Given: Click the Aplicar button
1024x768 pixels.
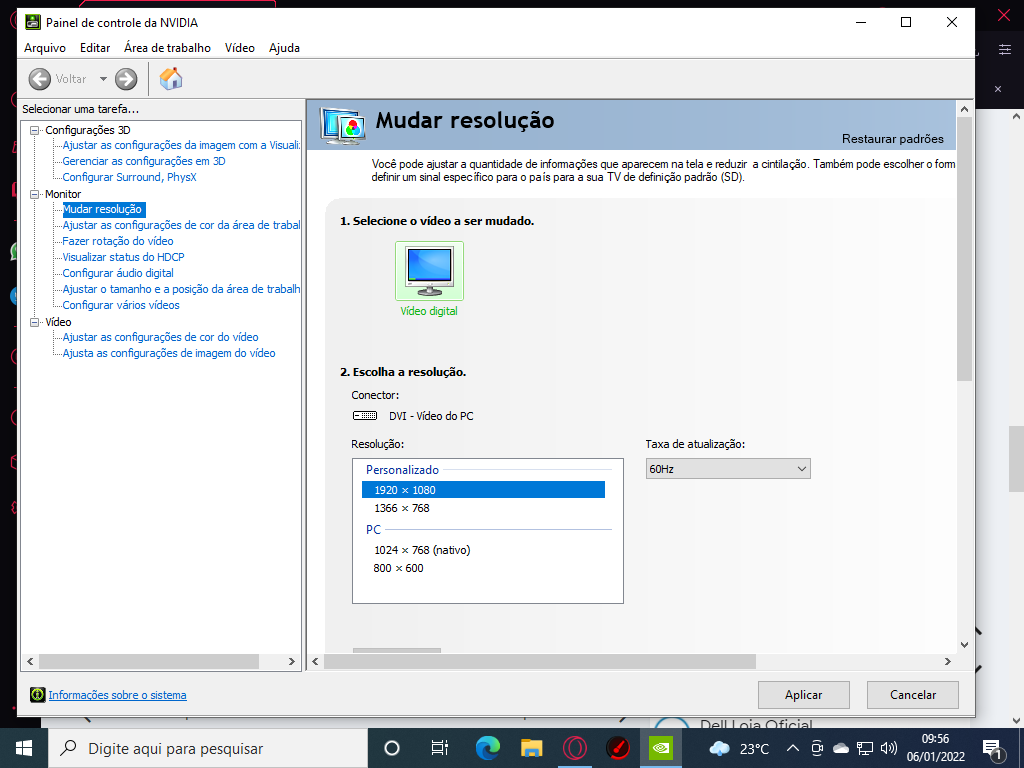Looking at the screenshot, I should click(803, 695).
